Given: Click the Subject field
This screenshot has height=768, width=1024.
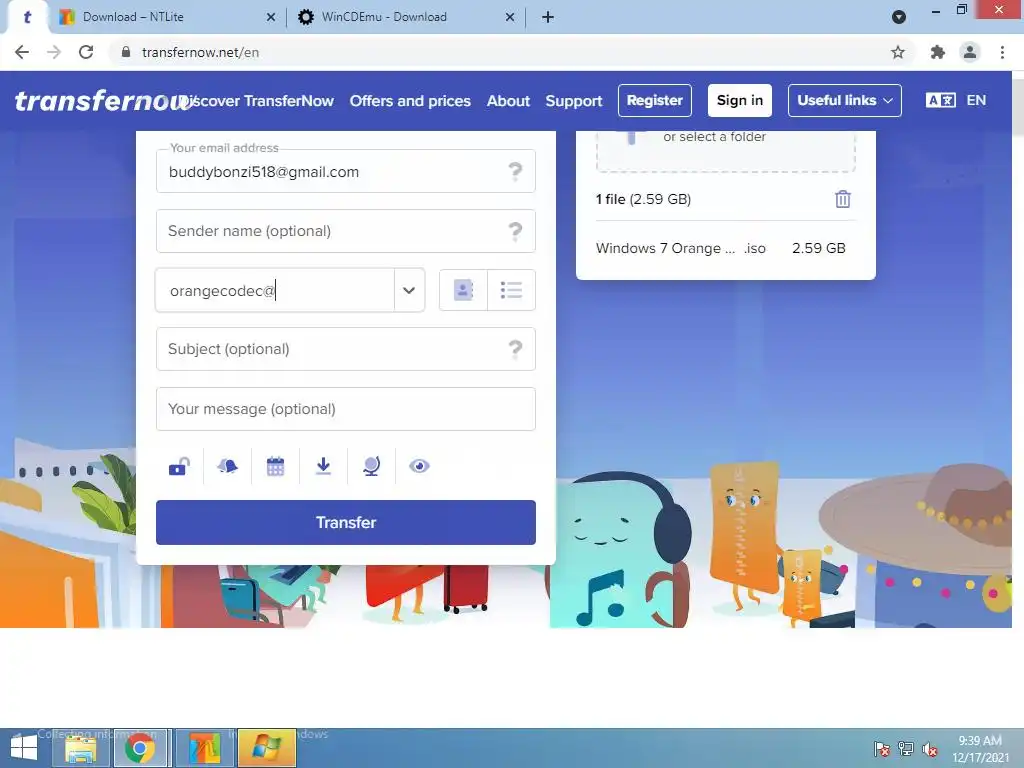Looking at the screenshot, I should [345, 349].
